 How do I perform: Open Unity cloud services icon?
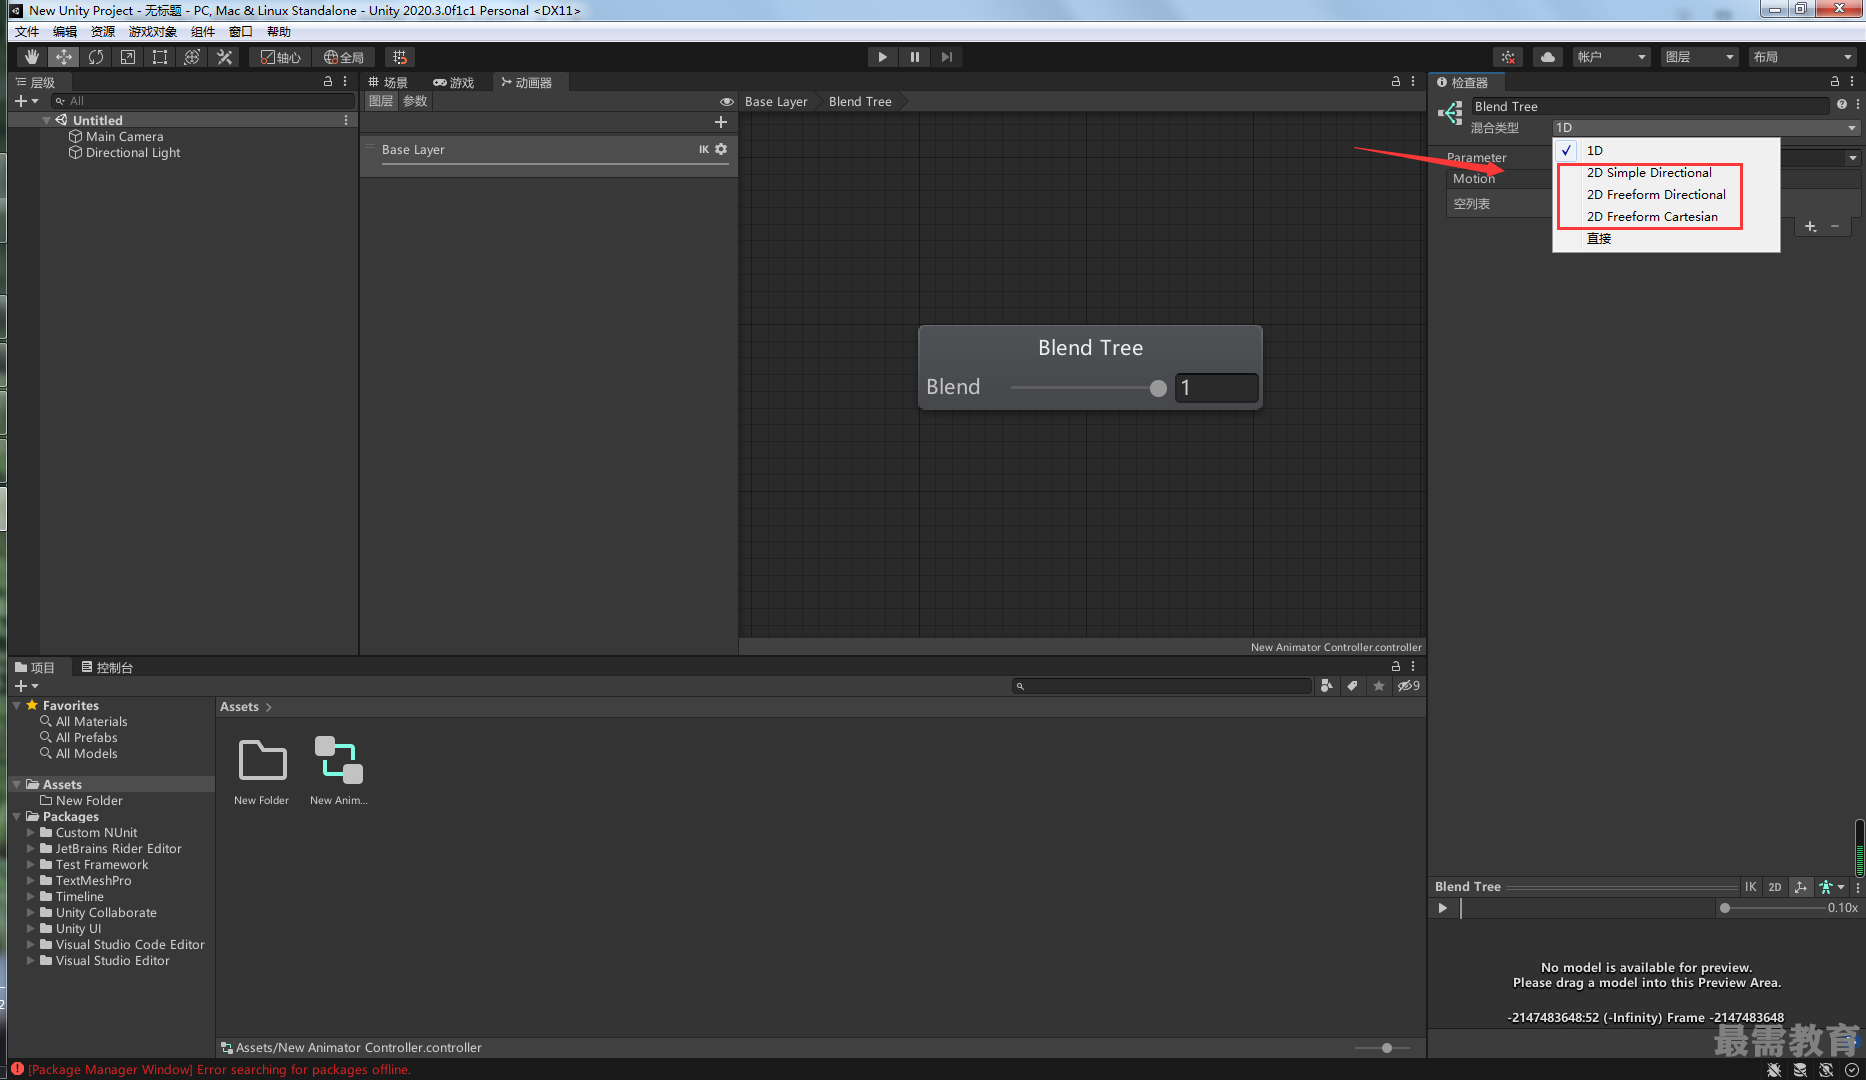(1548, 57)
